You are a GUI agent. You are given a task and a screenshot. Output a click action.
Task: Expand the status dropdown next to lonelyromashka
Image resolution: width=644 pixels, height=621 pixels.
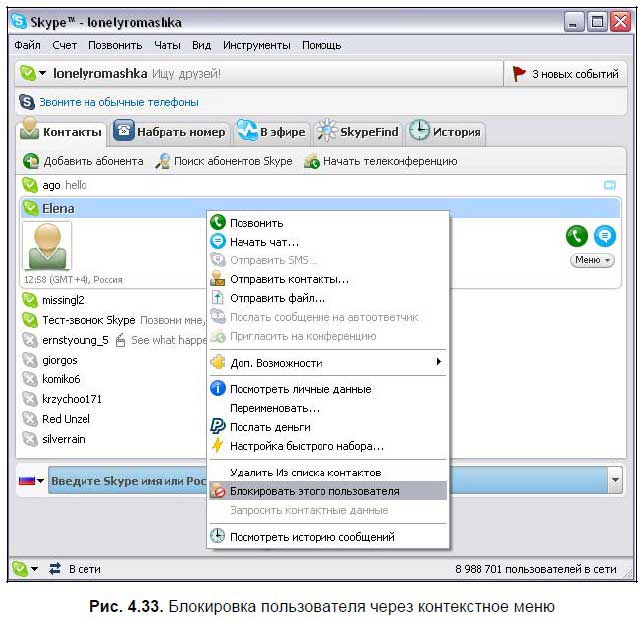[42, 74]
